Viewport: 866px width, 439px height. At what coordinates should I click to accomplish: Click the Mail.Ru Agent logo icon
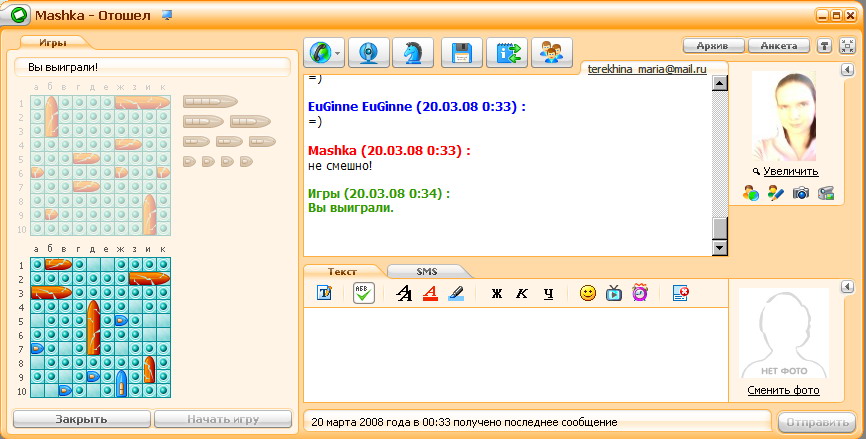tap(19, 15)
